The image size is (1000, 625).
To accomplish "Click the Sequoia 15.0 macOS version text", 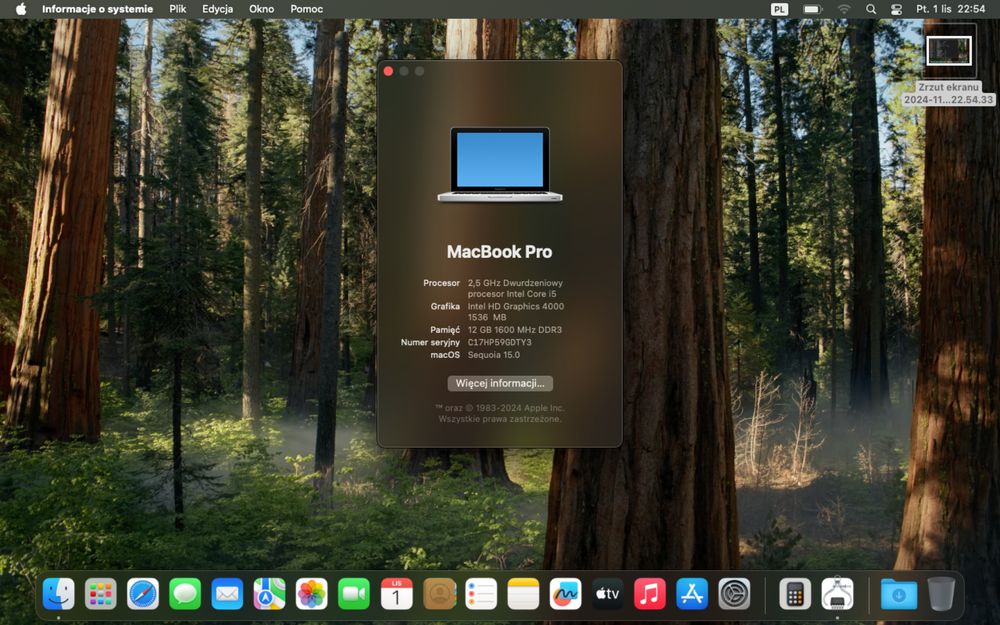I will pyautogui.click(x=494, y=355).
